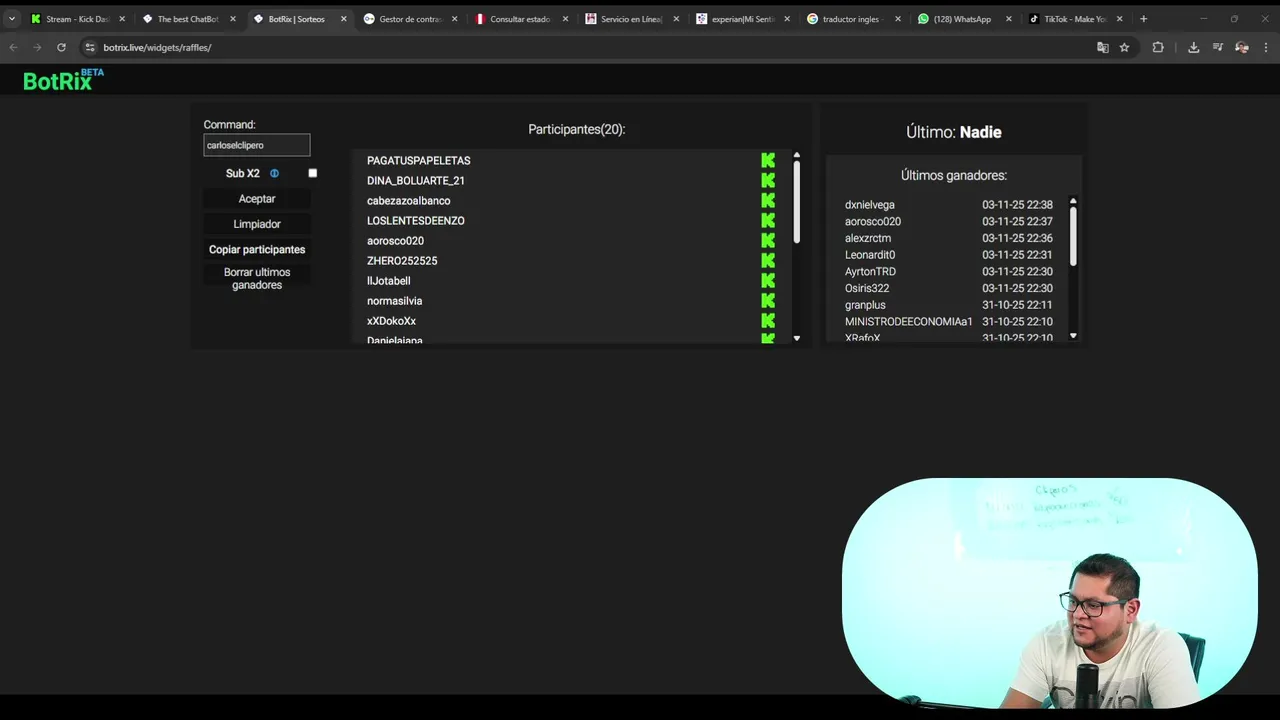
Task: Go back using the browser back arrow
Action: 13,47
